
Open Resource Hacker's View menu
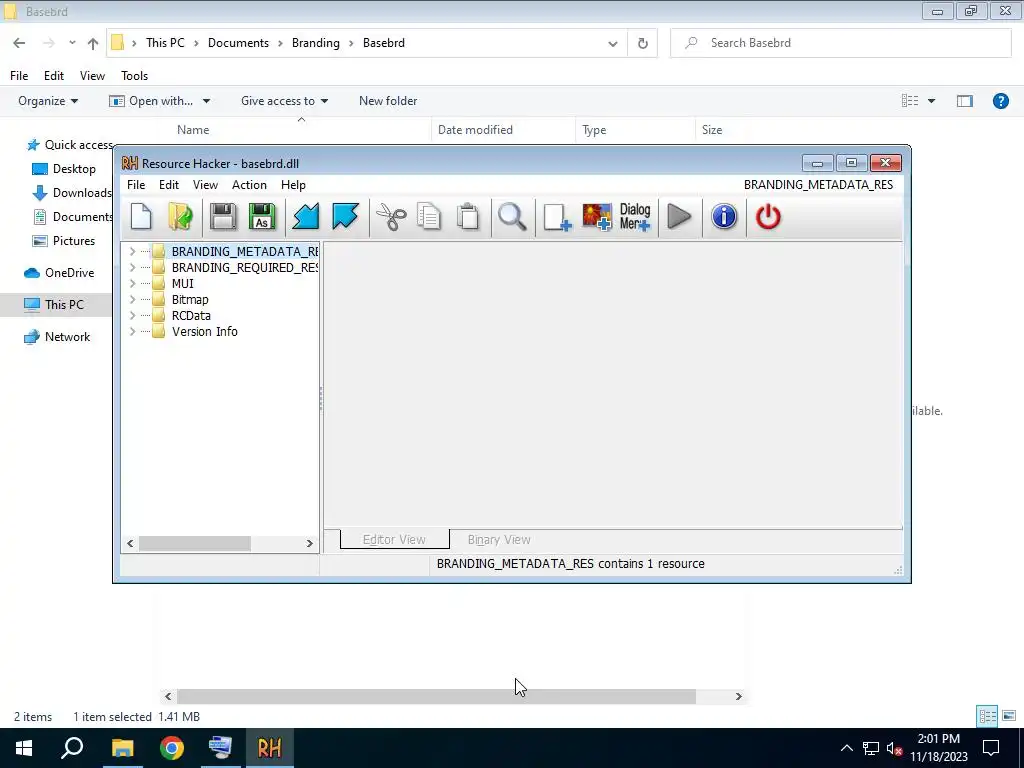coord(205,185)
